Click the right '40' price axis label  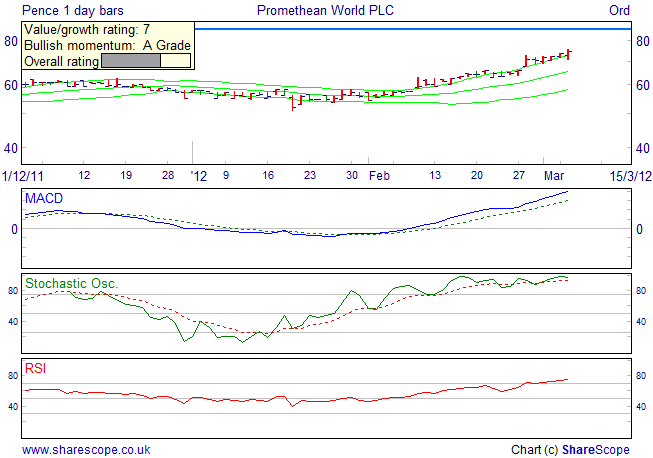pyautogui.click(x=643, y=148)
